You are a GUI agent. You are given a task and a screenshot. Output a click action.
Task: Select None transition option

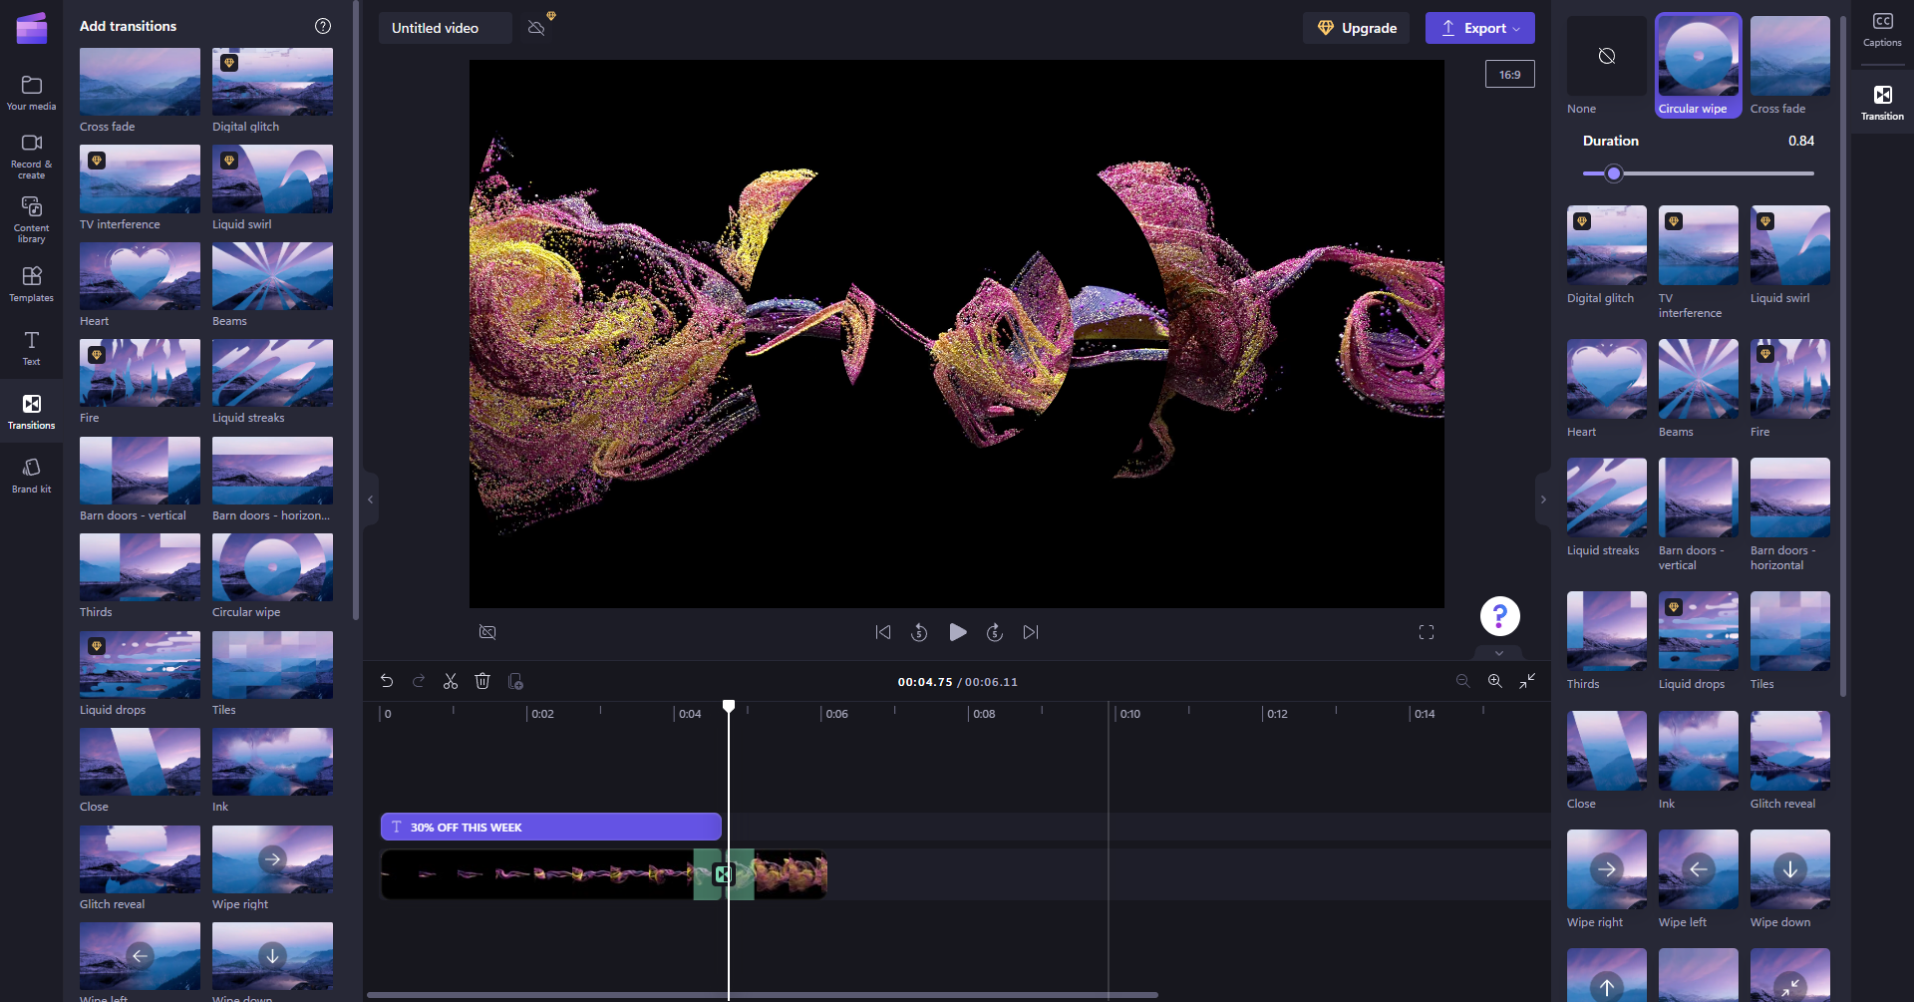1606,66
